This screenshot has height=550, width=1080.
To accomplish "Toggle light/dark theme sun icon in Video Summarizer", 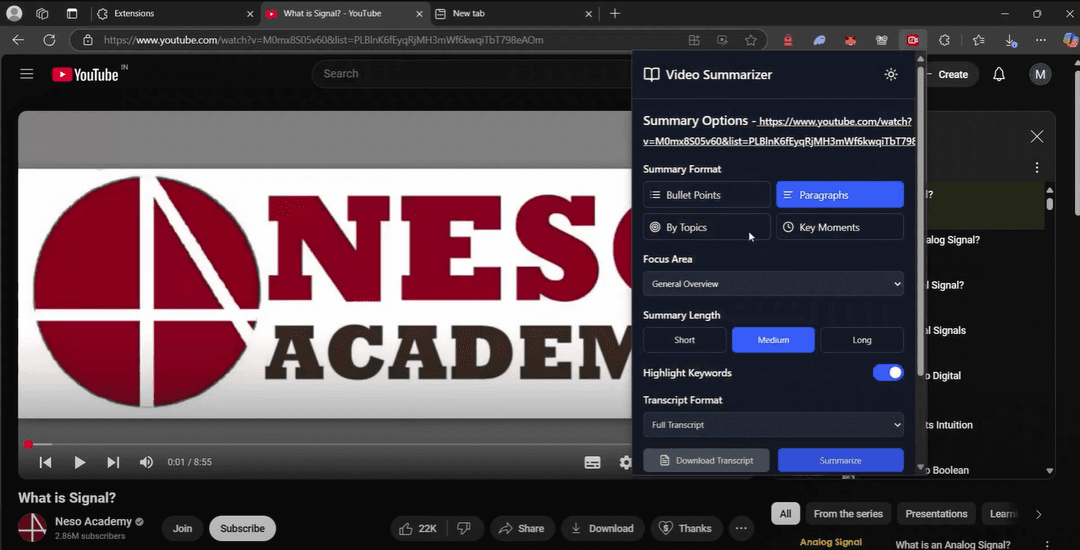I will pyautogui.click(x=891, y=74).
